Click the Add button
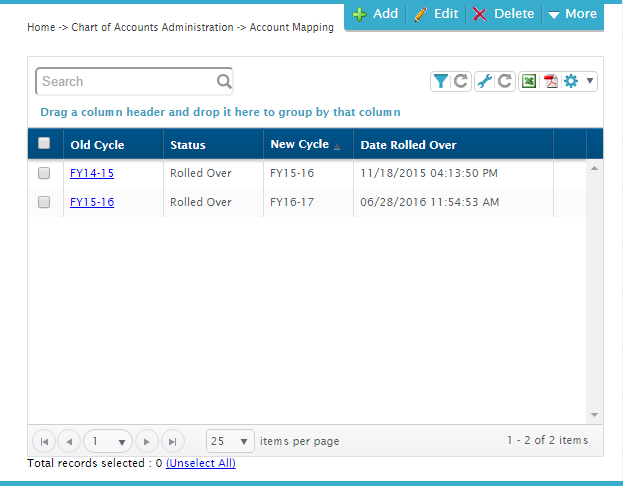The height and width of the screenshot is (486, 623). pyautogui.click(x=375, y=14)
